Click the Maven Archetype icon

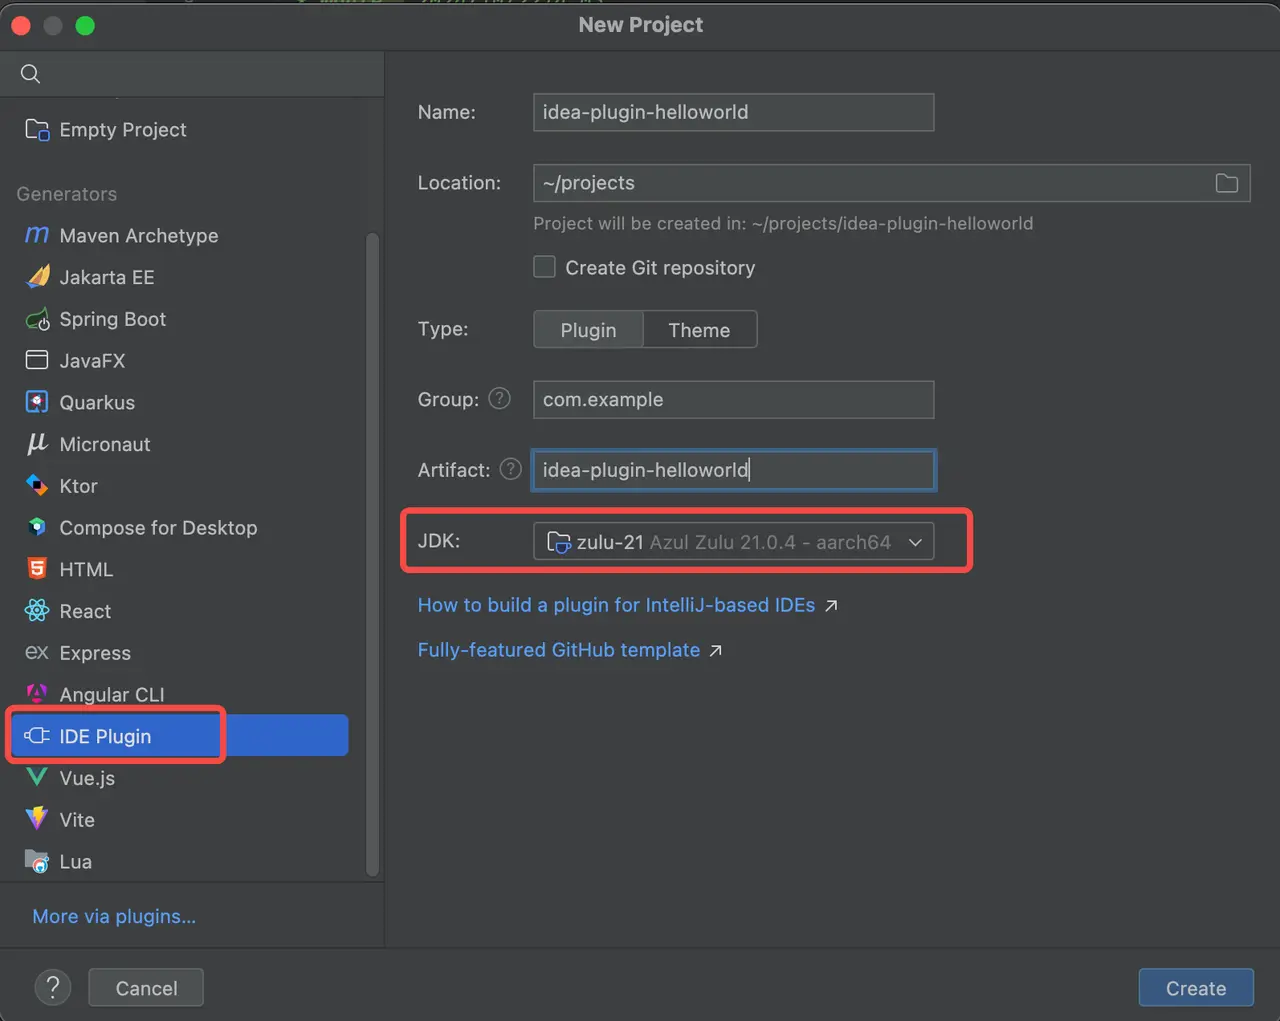(x=37, y=235)
